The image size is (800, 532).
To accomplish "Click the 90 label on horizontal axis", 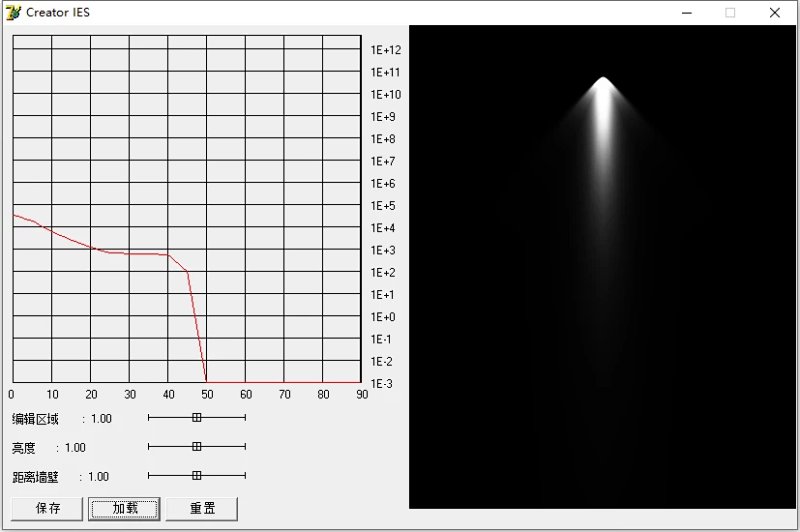I will click(x=362, y=394).
